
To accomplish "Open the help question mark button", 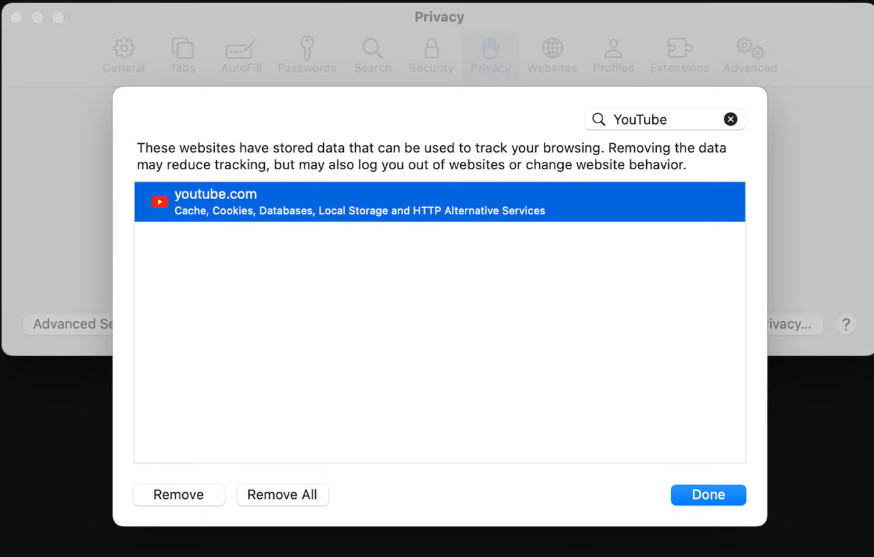I will point(846,324).
